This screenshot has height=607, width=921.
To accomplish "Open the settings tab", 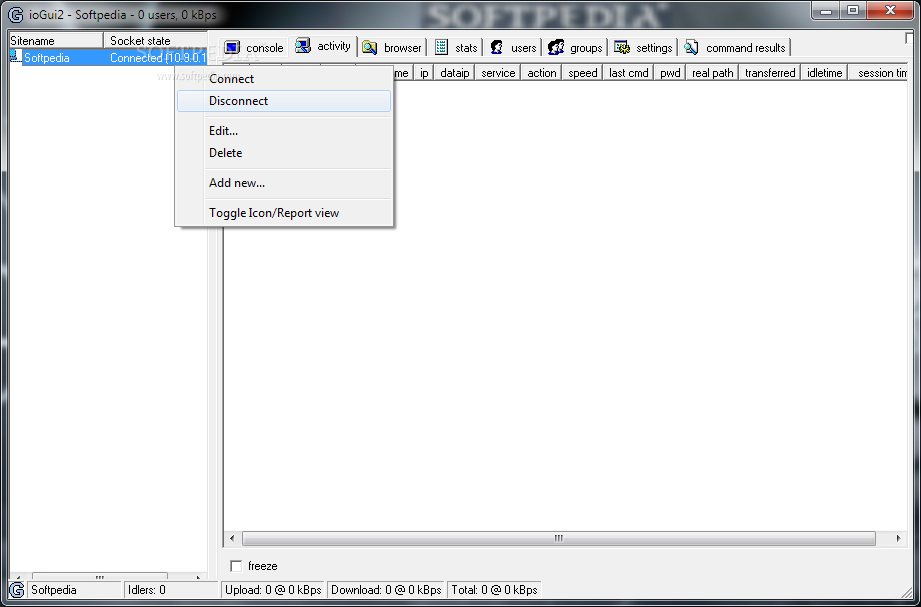I will (x=643, y=48).
